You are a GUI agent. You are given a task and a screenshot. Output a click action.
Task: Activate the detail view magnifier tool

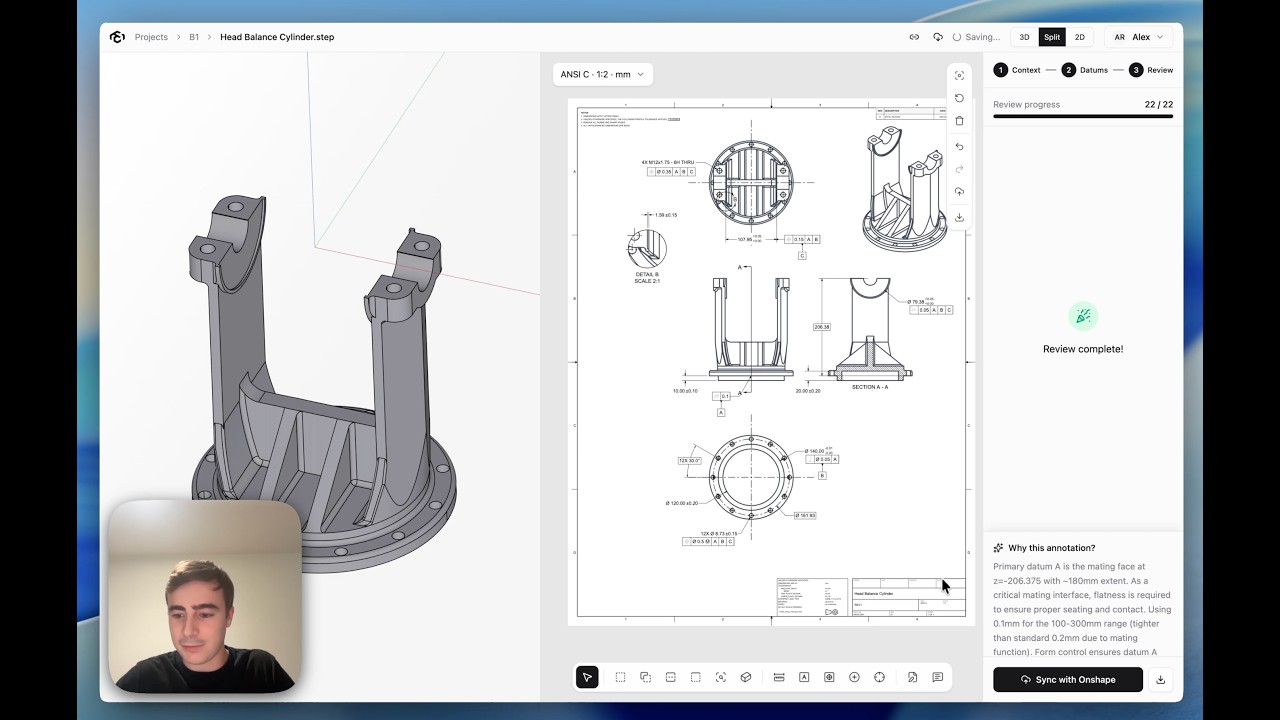pos(720,677)
